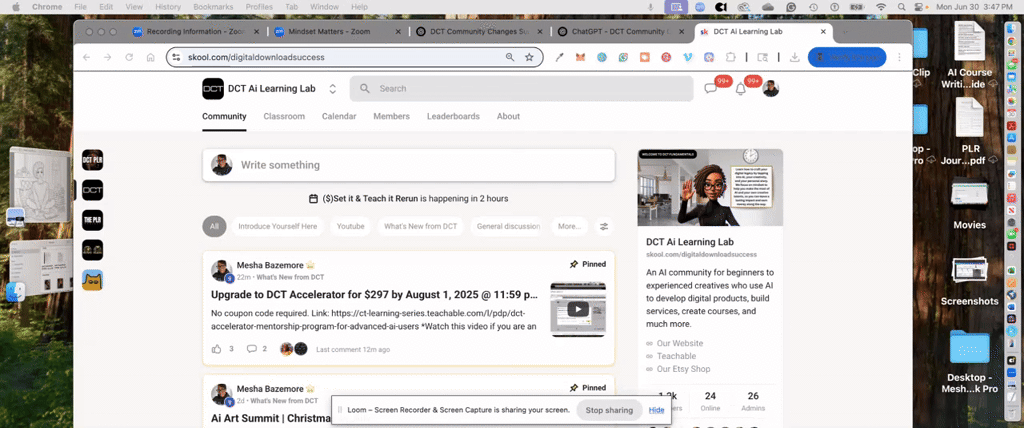Filter posts by General discussion
1024x428 pixels.
pos(507,226)
